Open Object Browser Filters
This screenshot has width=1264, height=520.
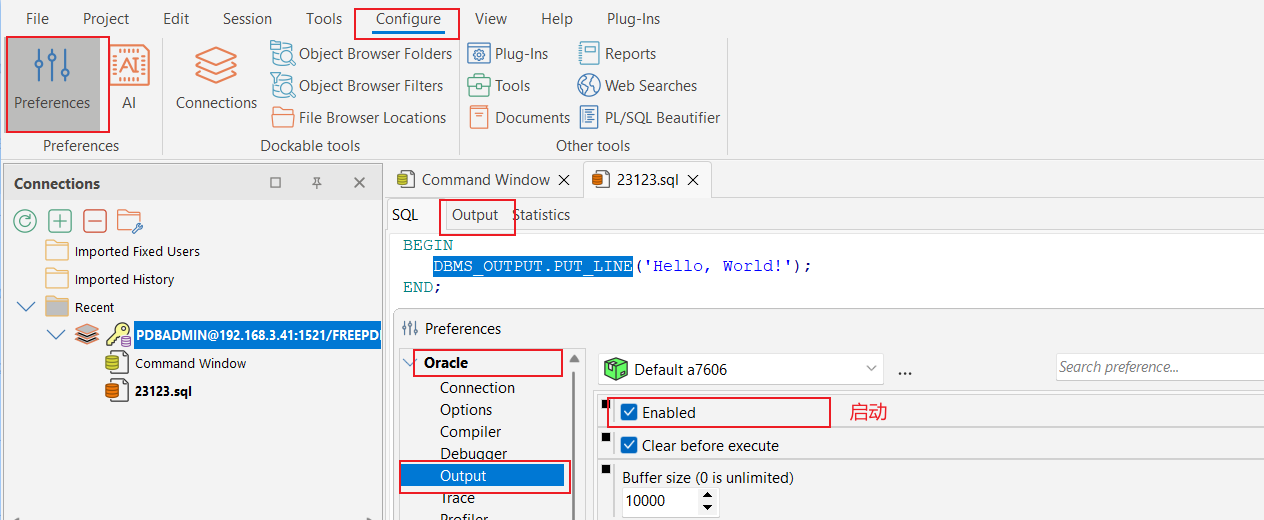357,86
